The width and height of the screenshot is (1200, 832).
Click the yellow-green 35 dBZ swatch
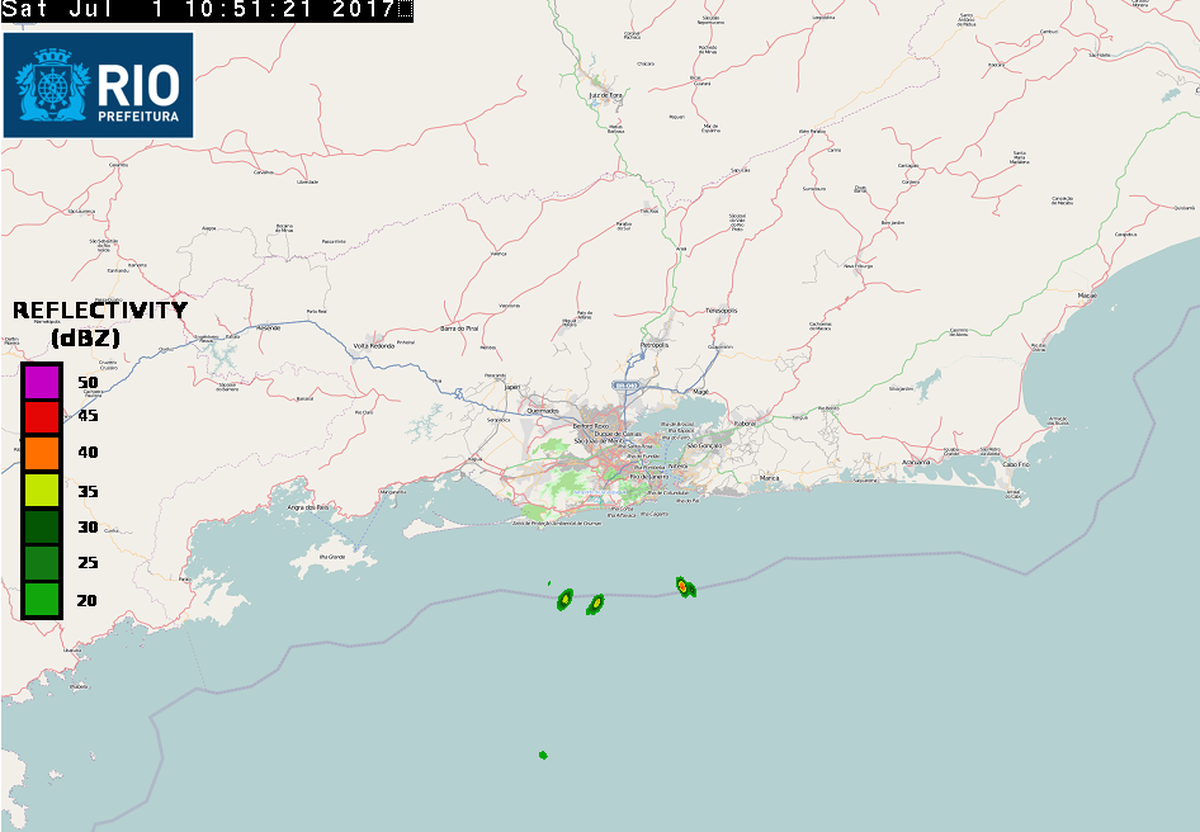tap(41, 490)
